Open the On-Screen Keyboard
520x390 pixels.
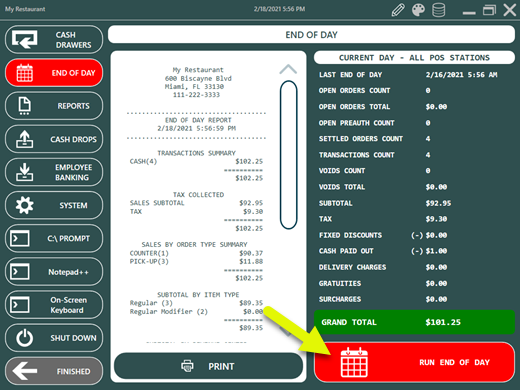click(54, 305)
